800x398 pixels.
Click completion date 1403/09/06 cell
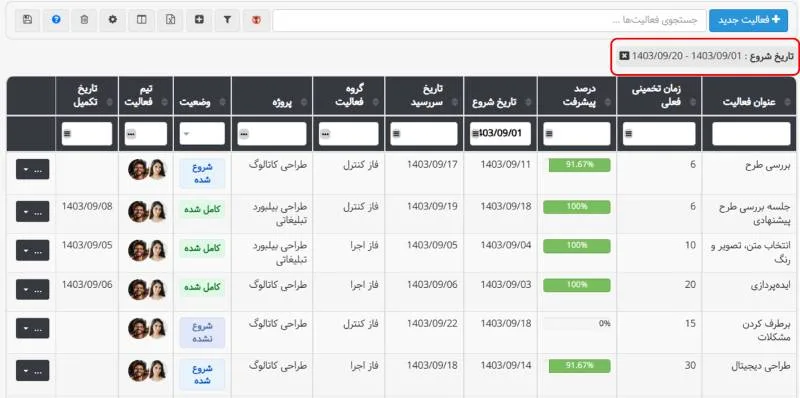(87, 285)
